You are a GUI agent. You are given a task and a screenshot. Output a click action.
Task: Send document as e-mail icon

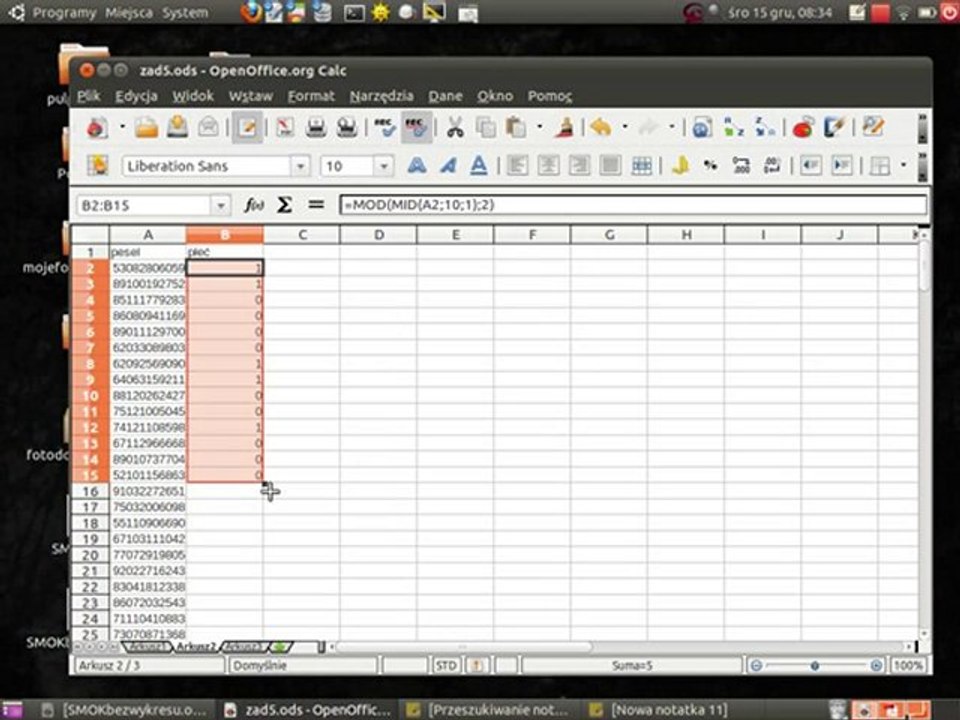tap(209, 127)
